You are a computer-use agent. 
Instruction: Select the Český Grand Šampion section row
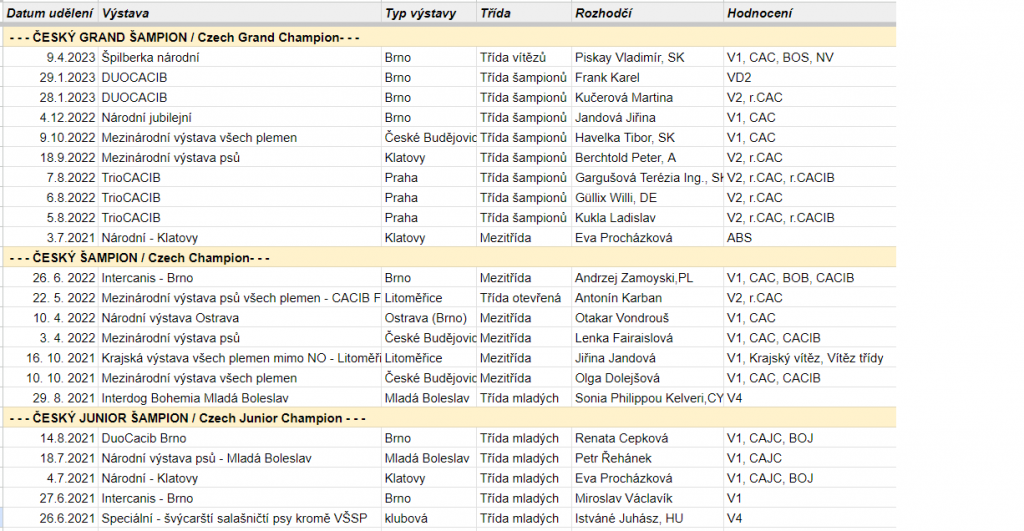[450, 37]
